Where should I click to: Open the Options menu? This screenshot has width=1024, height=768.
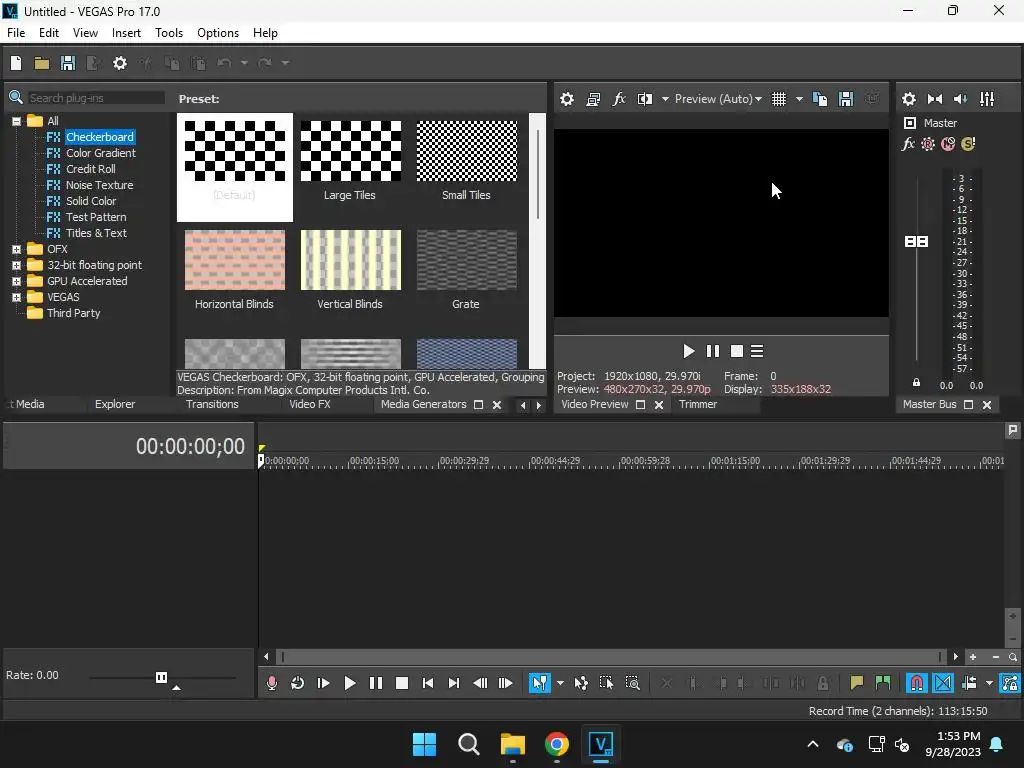point(217,33)
